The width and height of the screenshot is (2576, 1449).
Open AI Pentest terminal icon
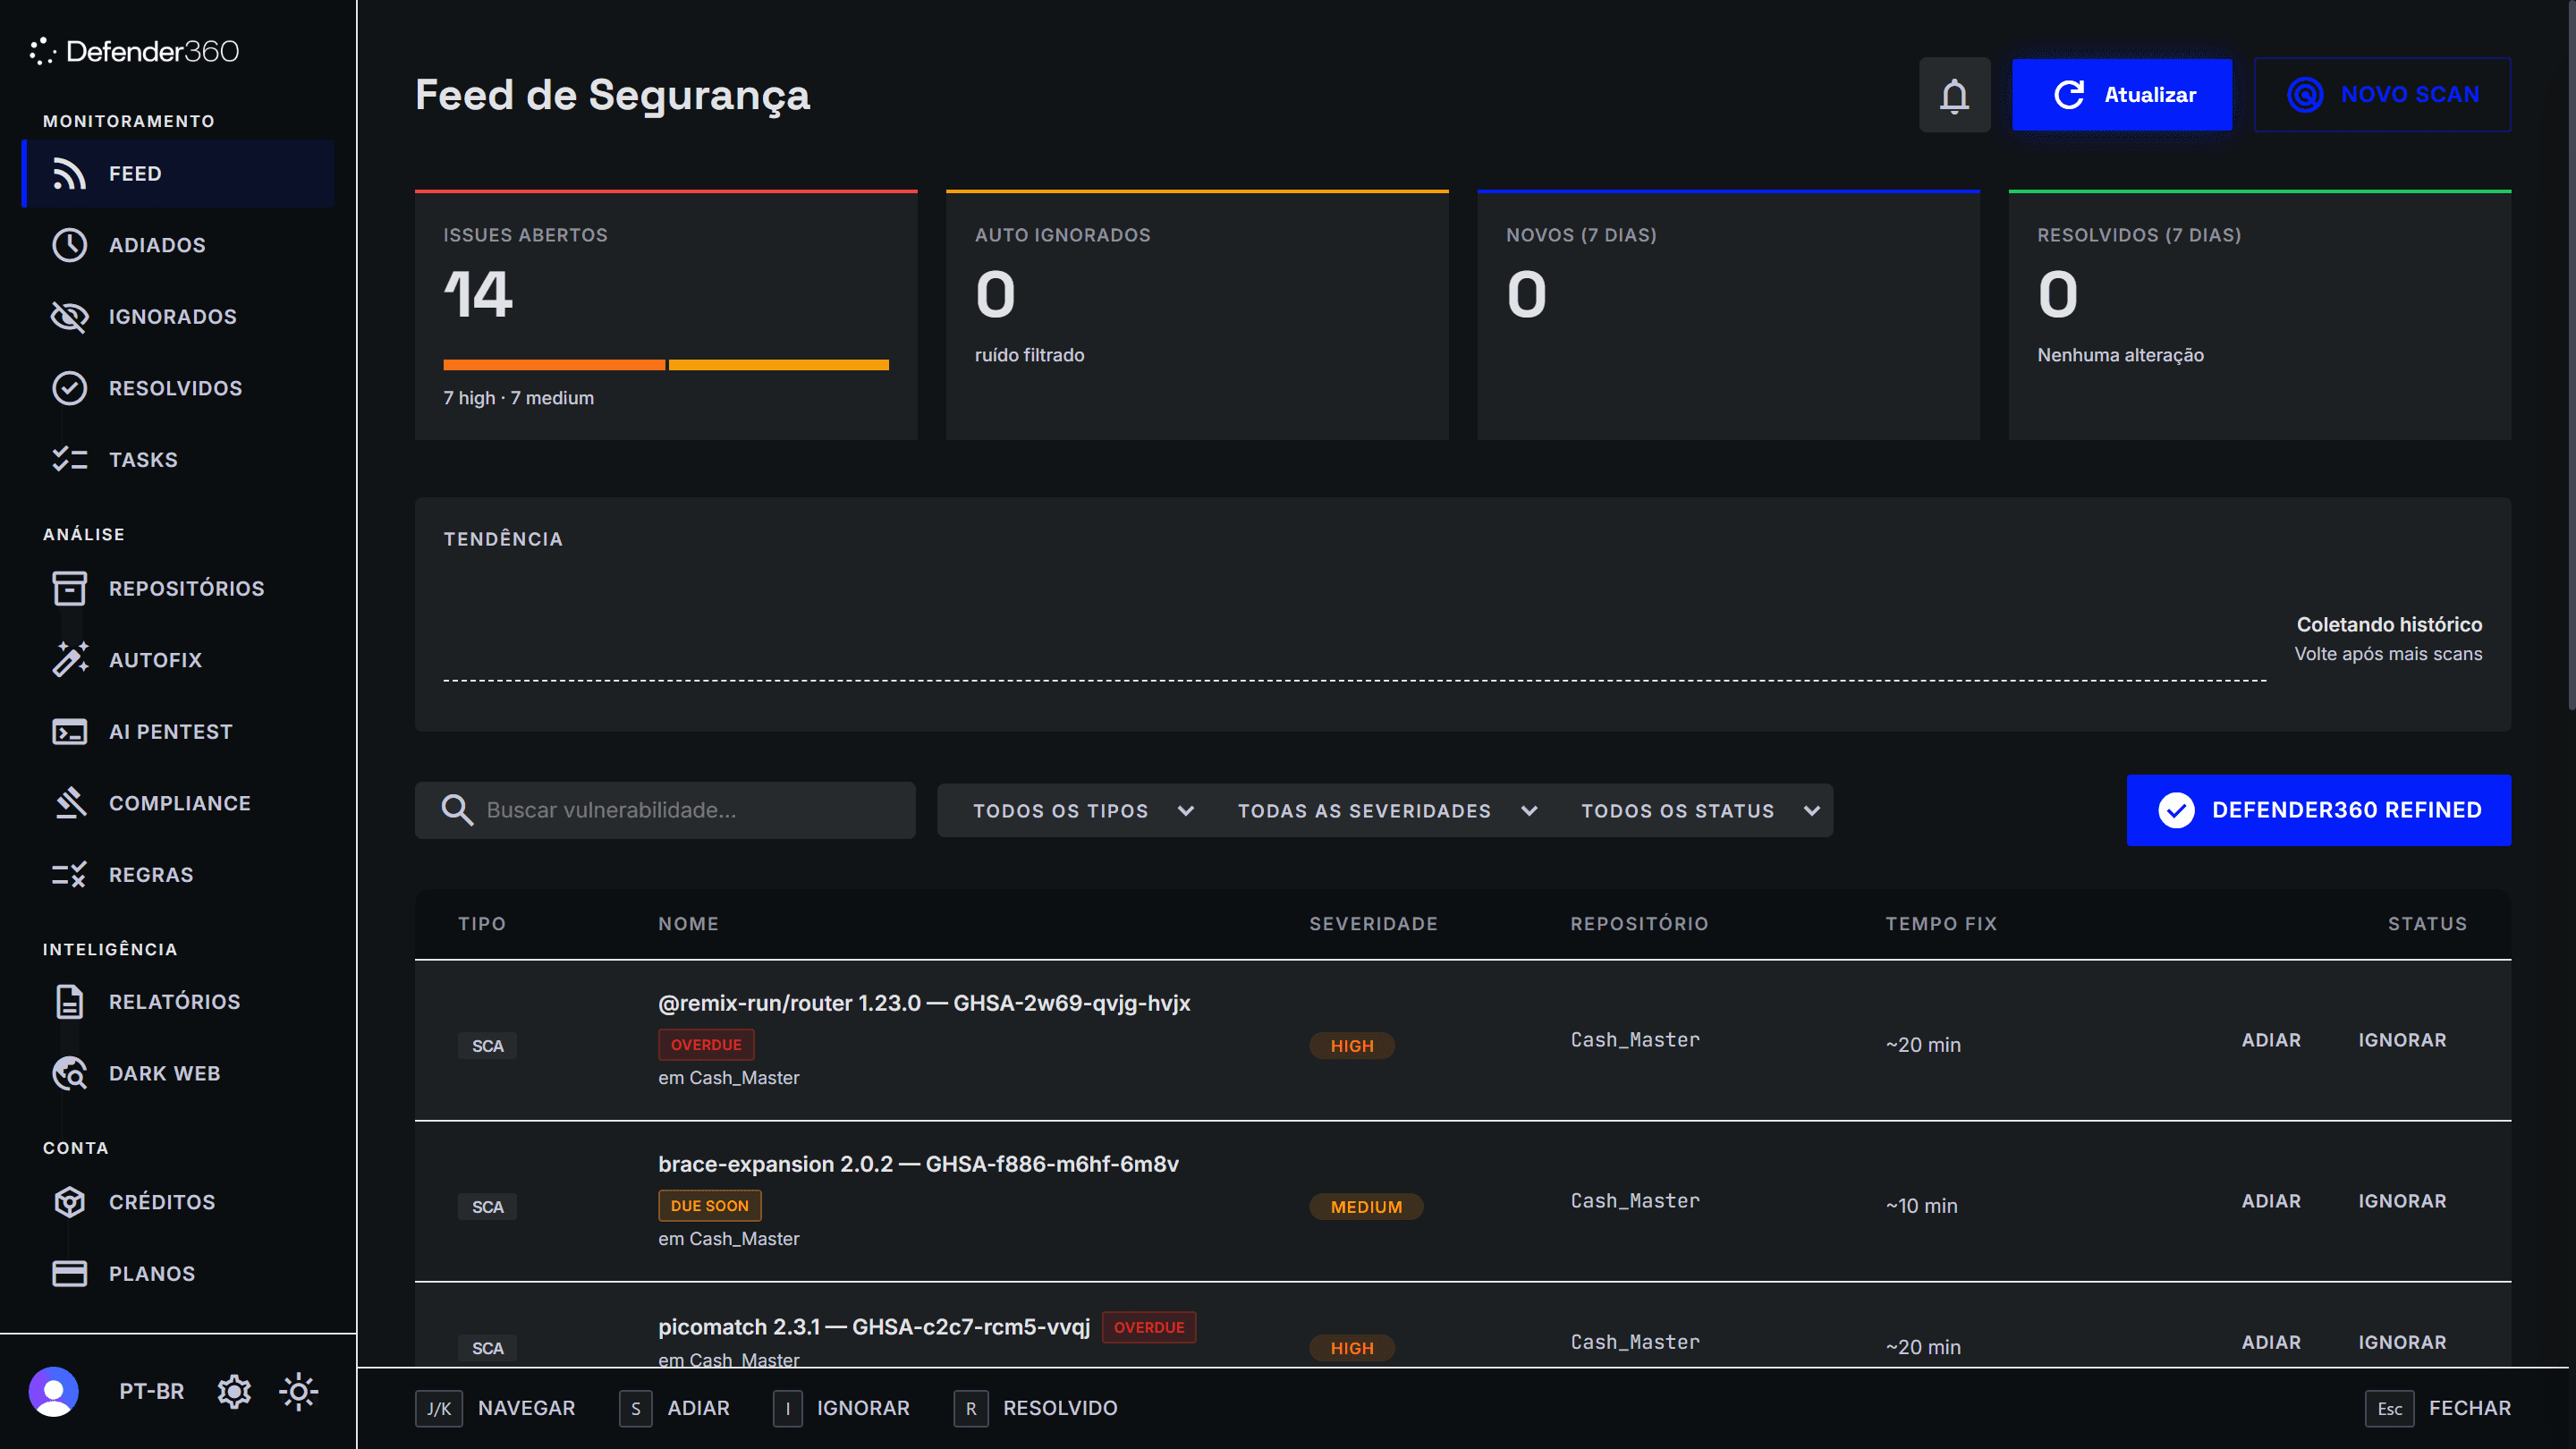coord(69,732)
